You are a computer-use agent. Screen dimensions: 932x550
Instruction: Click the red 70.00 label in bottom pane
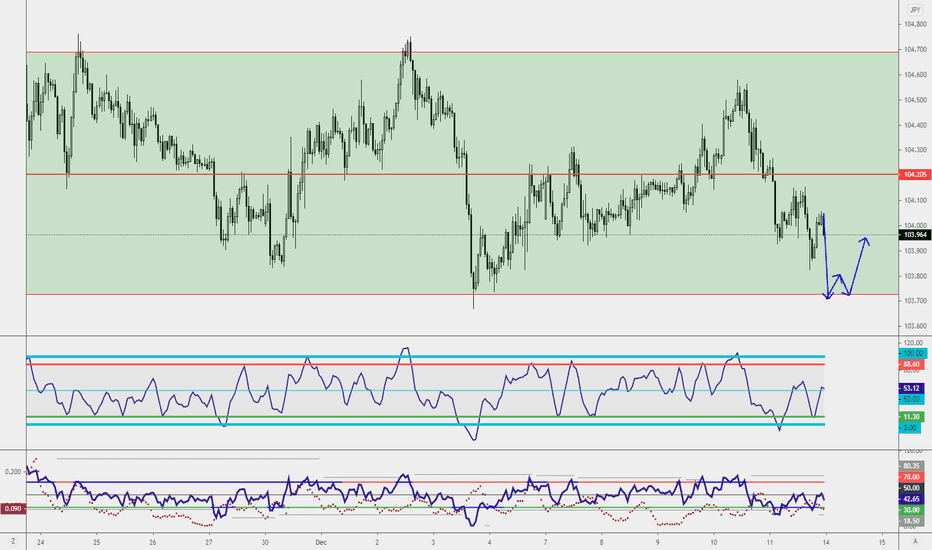[x=912, y=477]
